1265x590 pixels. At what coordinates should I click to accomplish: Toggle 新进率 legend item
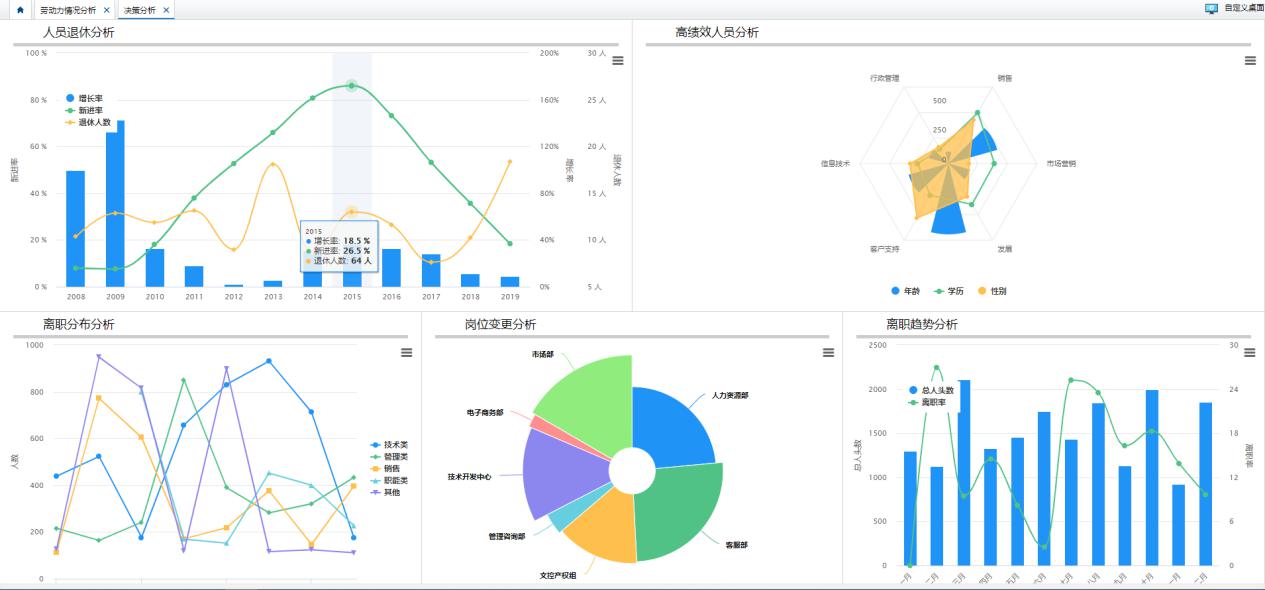(x=89, y=110)
